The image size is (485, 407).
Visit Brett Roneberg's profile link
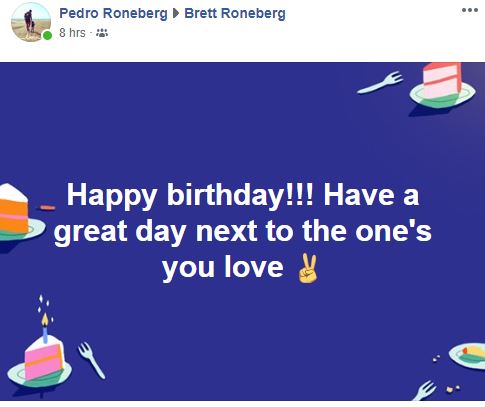coord(235,14)
